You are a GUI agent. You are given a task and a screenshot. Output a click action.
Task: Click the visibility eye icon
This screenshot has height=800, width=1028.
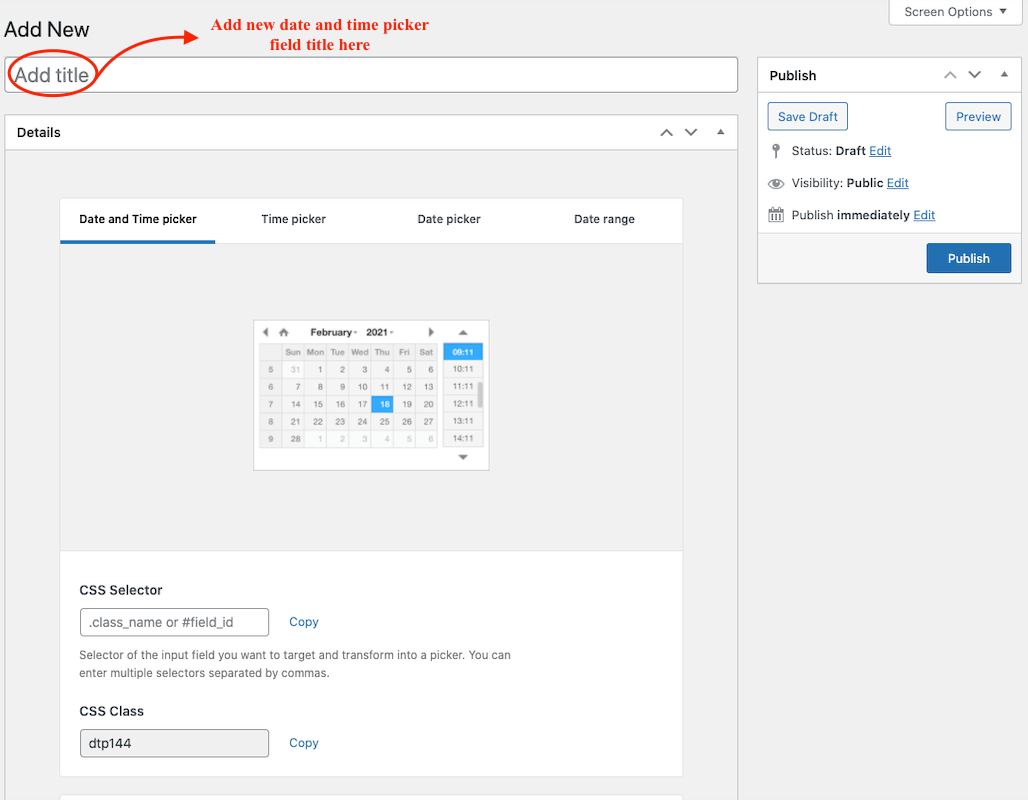(x=776, y=184)
